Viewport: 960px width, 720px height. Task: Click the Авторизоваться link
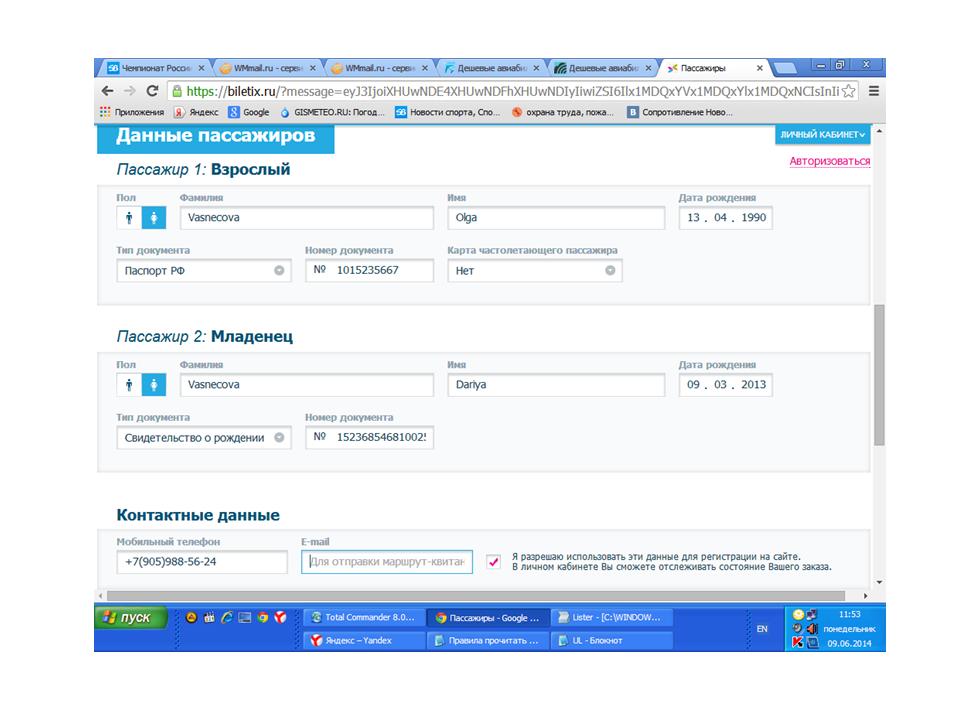(x=830, y=161)
